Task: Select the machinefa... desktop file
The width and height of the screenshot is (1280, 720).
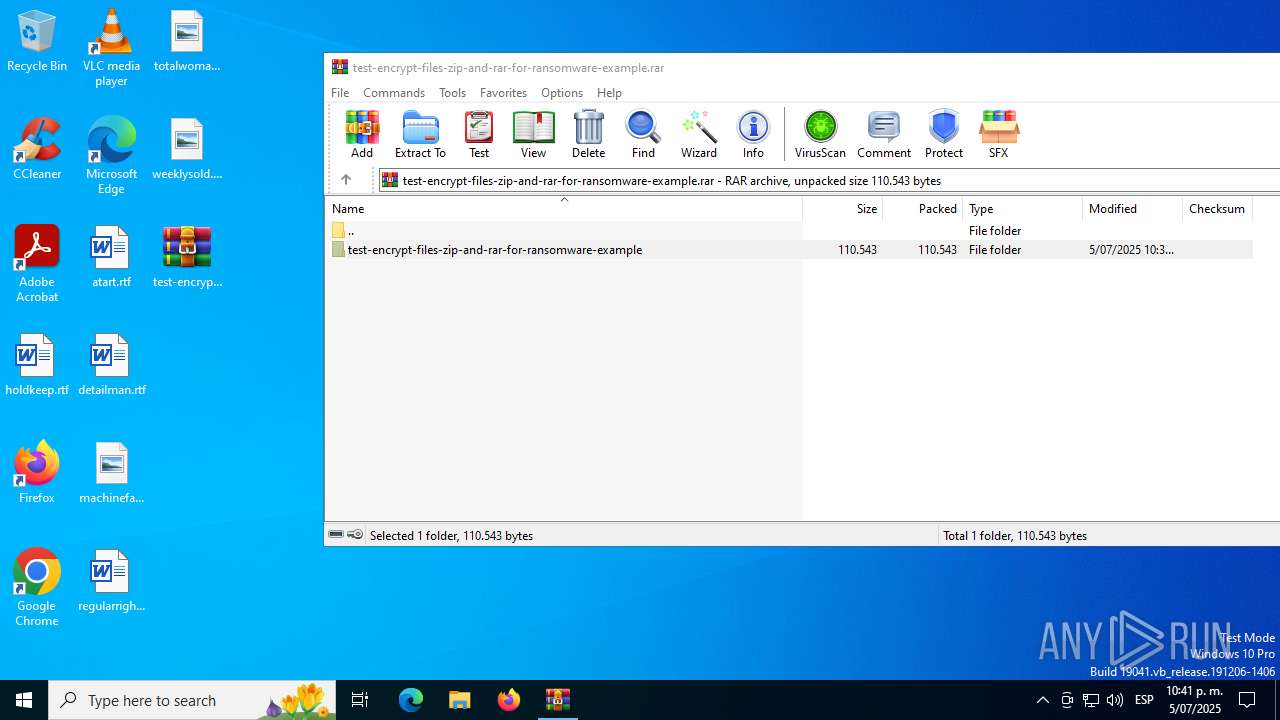Action: pyautogui.click(x=111, y=473)
